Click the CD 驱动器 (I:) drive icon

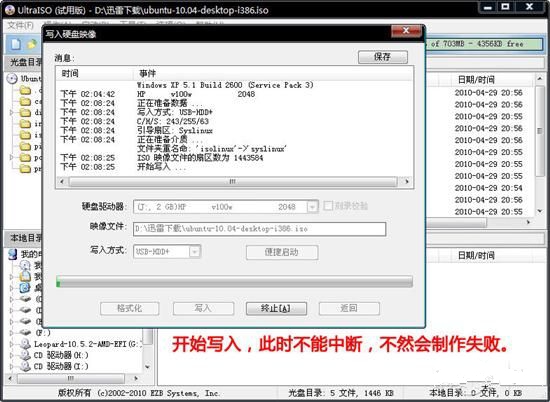pos(25,366)
